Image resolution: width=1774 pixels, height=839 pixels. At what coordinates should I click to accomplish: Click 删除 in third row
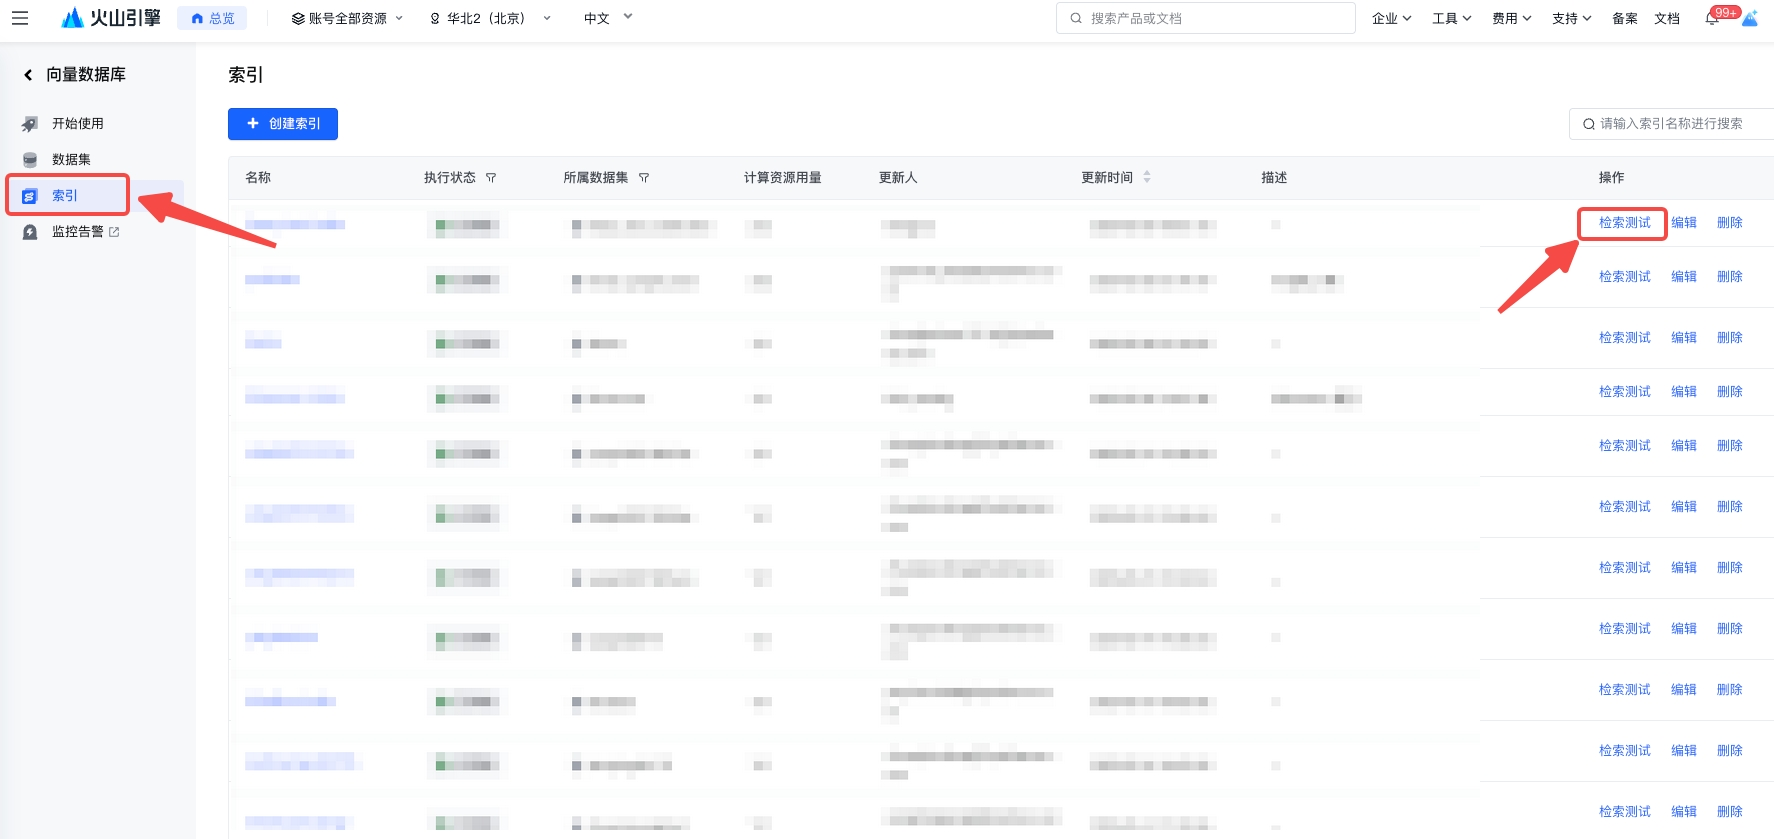click(1730, 338)
